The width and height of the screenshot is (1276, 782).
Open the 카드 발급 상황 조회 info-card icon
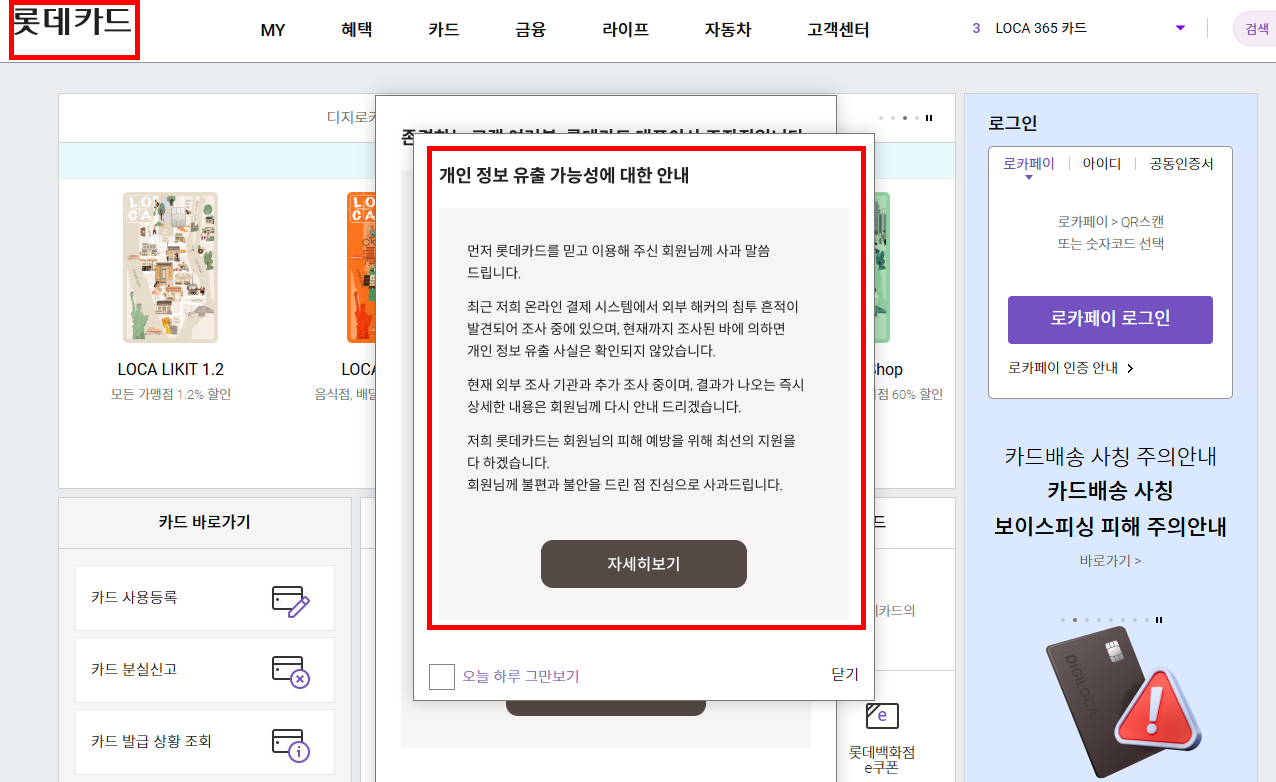291,743
